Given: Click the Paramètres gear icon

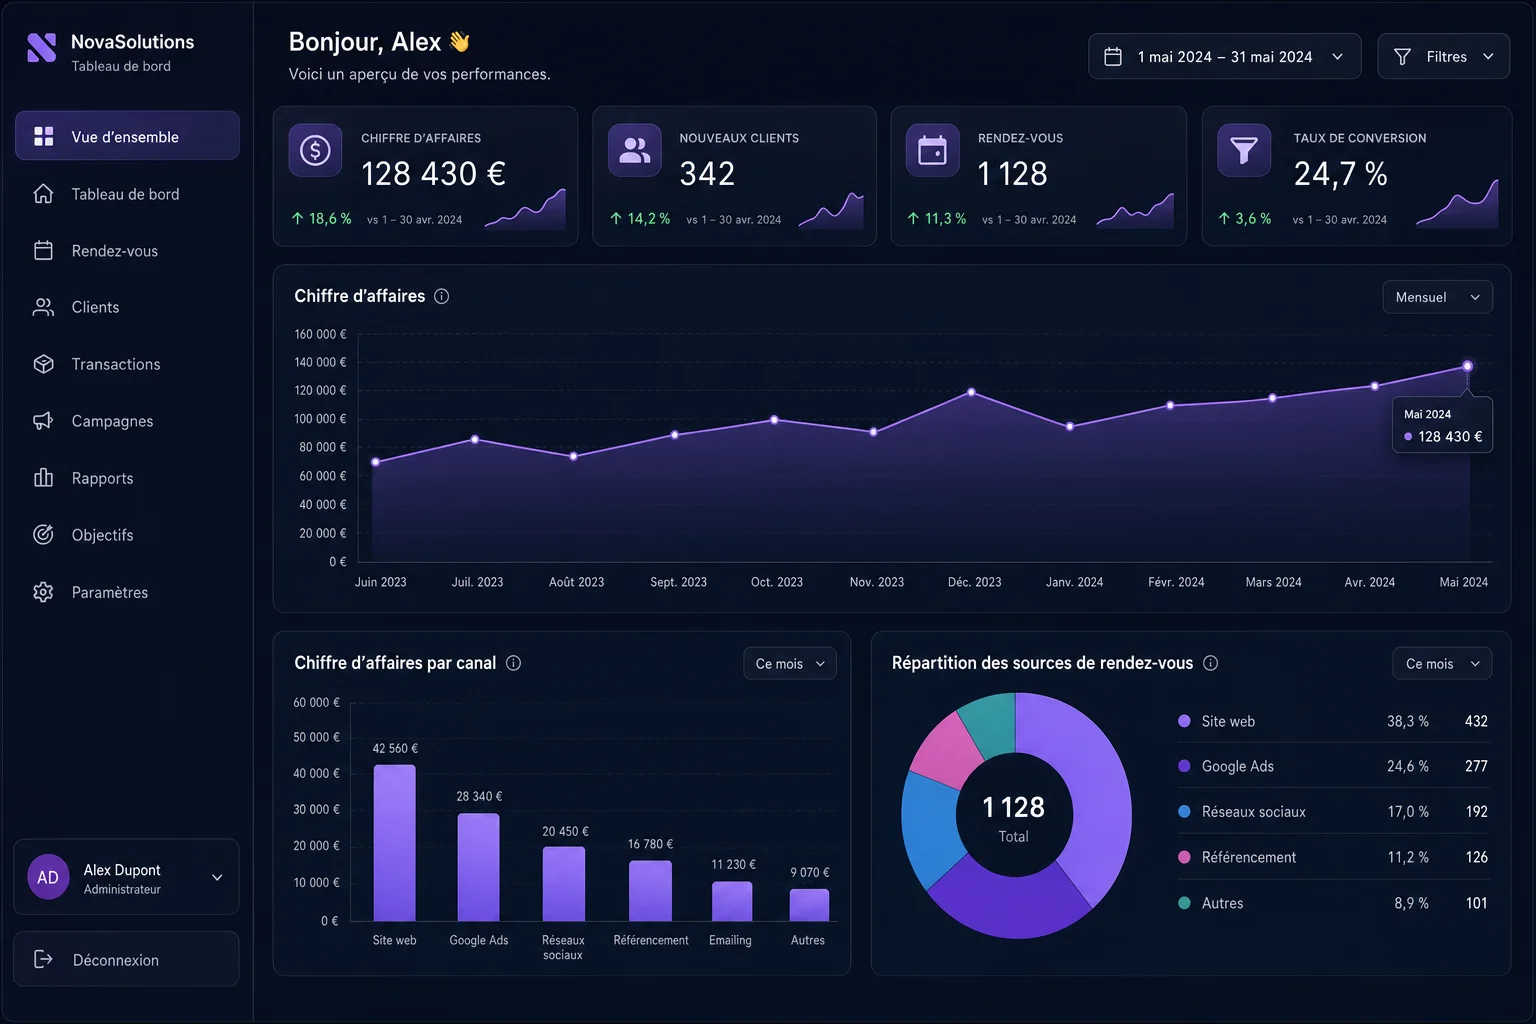Looking at the screenshot, I should tap(43, 592).
